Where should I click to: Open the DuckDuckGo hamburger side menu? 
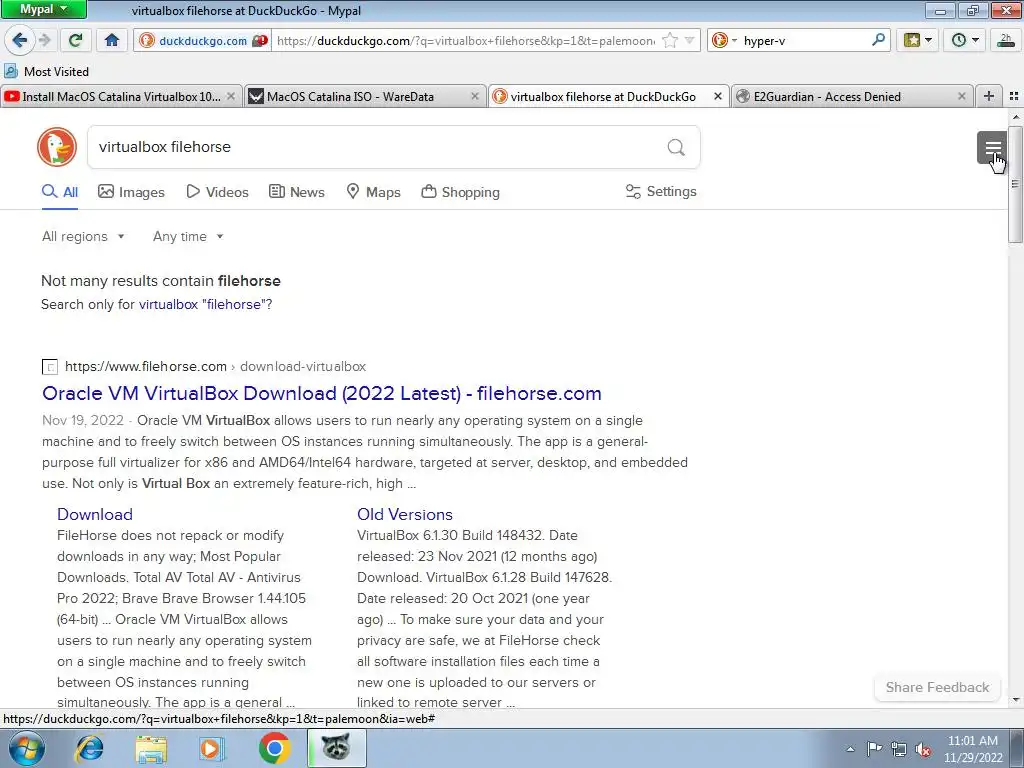pos(993,147)
